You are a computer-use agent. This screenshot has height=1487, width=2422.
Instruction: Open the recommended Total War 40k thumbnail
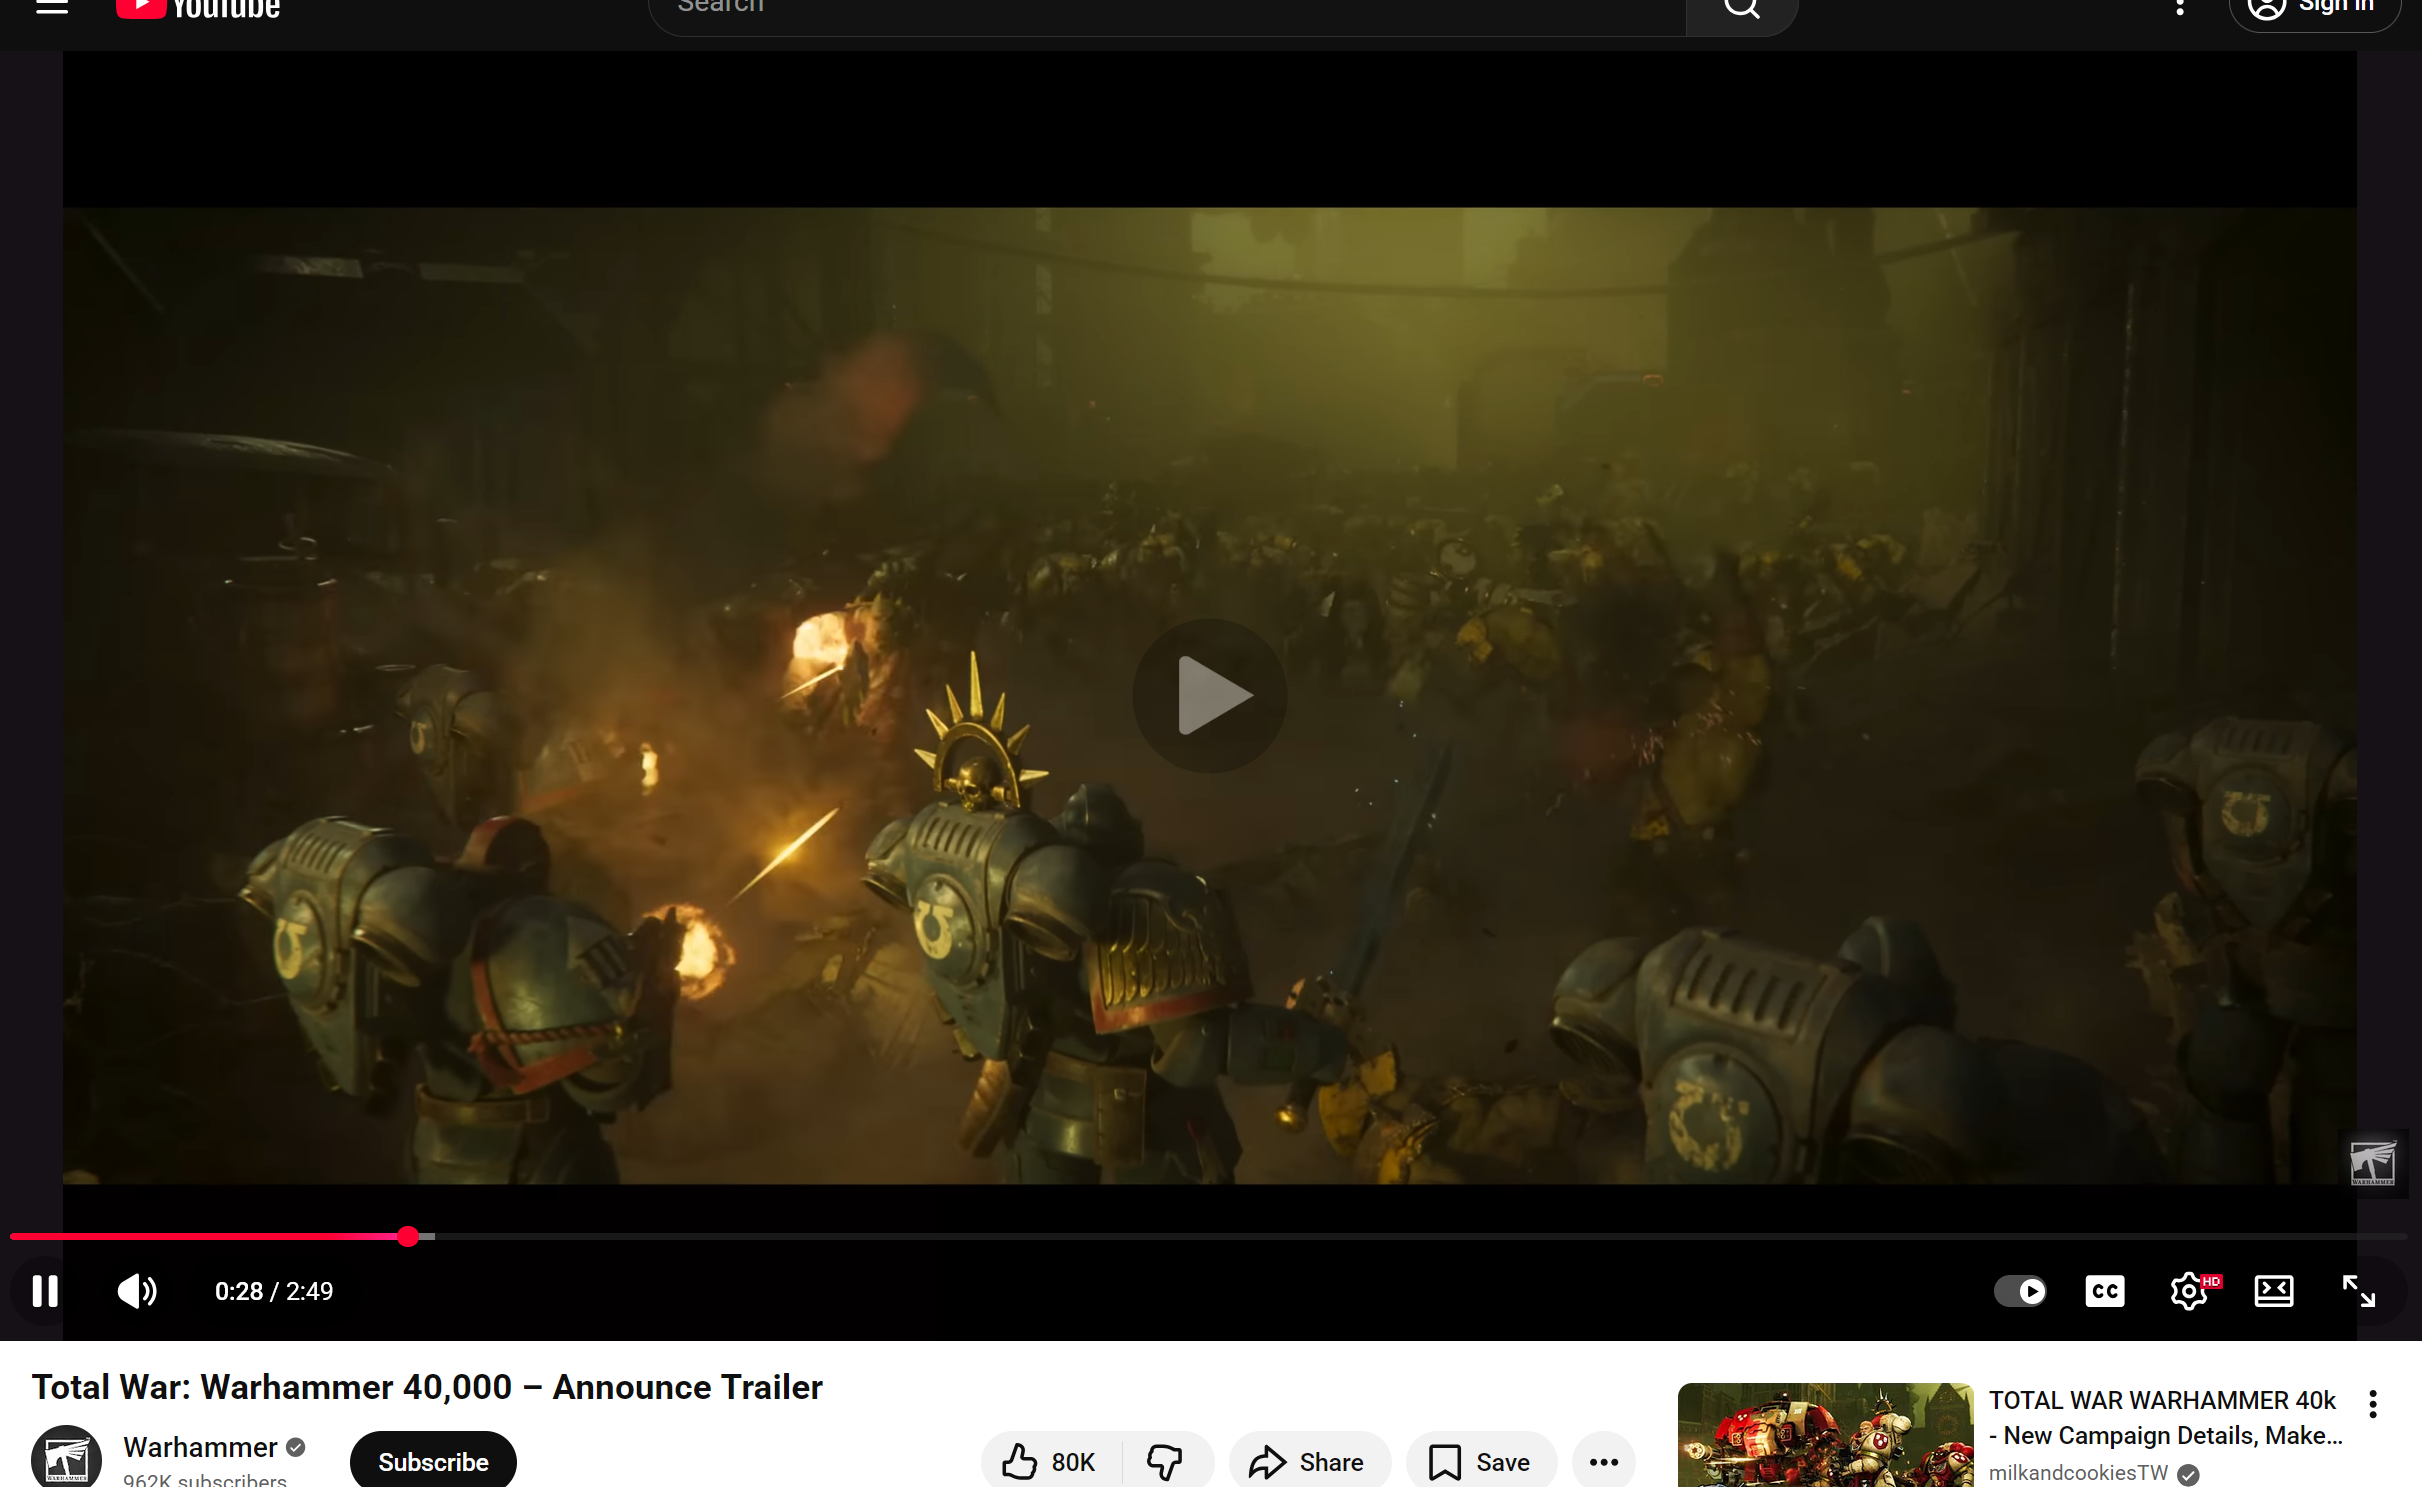click(1824, 1435)
